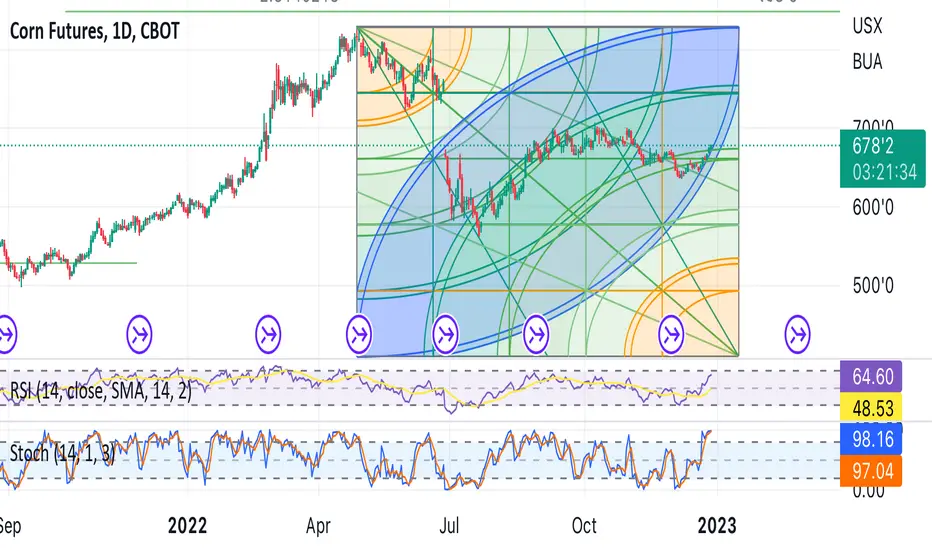Screen dimensions: 932x550
Task: Select the Stoch (14, 1, 3) indicator legend
Action: click(62, 454)
